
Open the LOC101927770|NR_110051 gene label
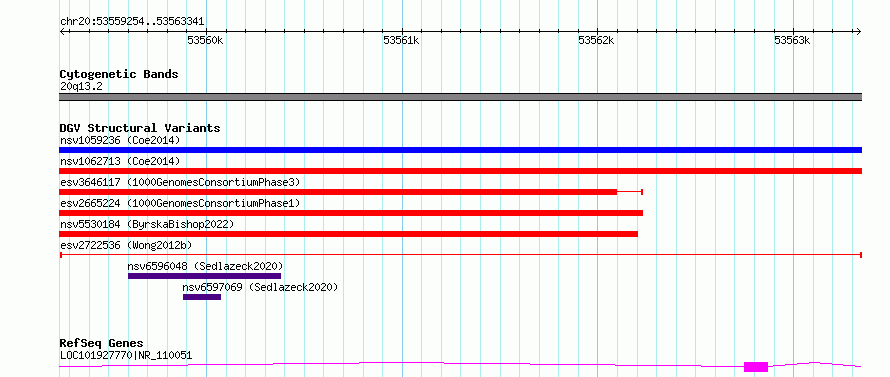[x=126, y=356]
